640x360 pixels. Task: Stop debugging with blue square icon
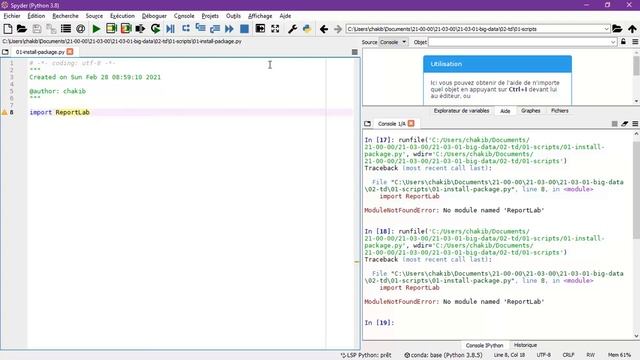[x=244, y=29]
